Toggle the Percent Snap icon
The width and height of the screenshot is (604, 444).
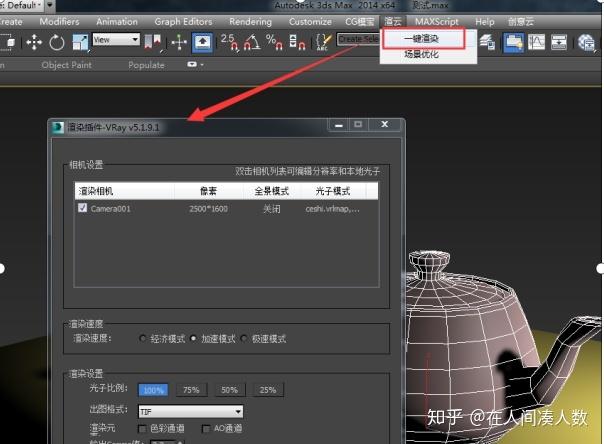[x=274, y=42]
